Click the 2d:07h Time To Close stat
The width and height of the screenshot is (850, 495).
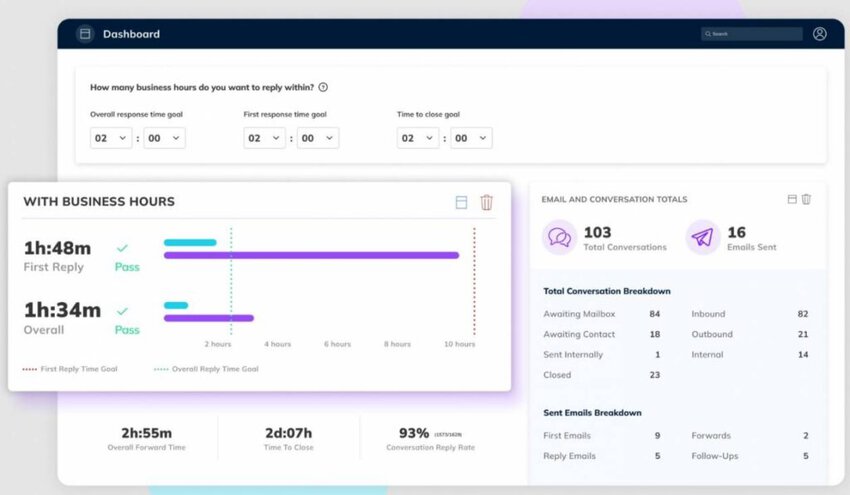288,439
